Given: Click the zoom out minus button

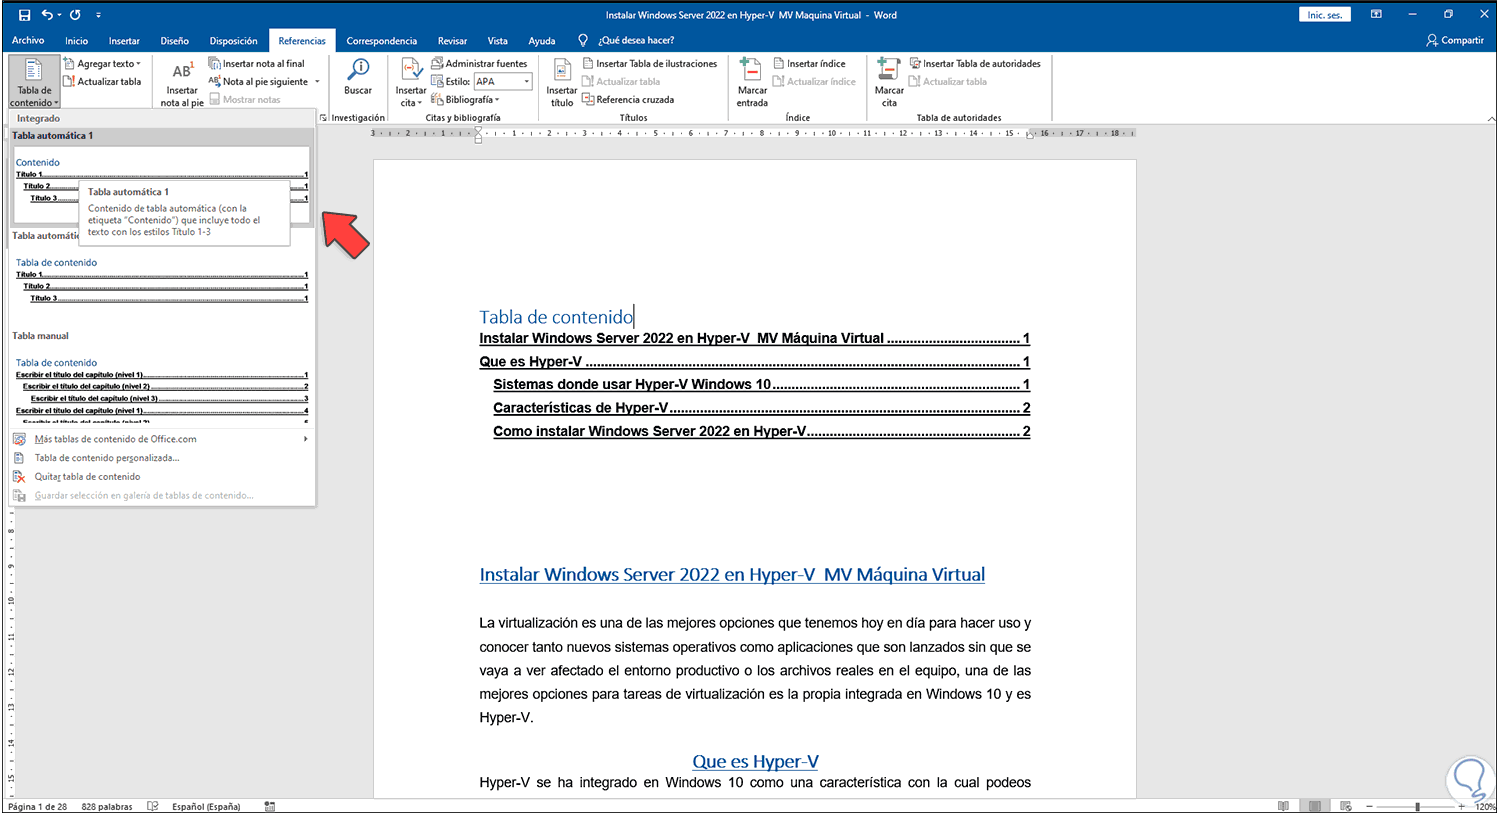Looking at the screenshot, I should coord(1370,806).
